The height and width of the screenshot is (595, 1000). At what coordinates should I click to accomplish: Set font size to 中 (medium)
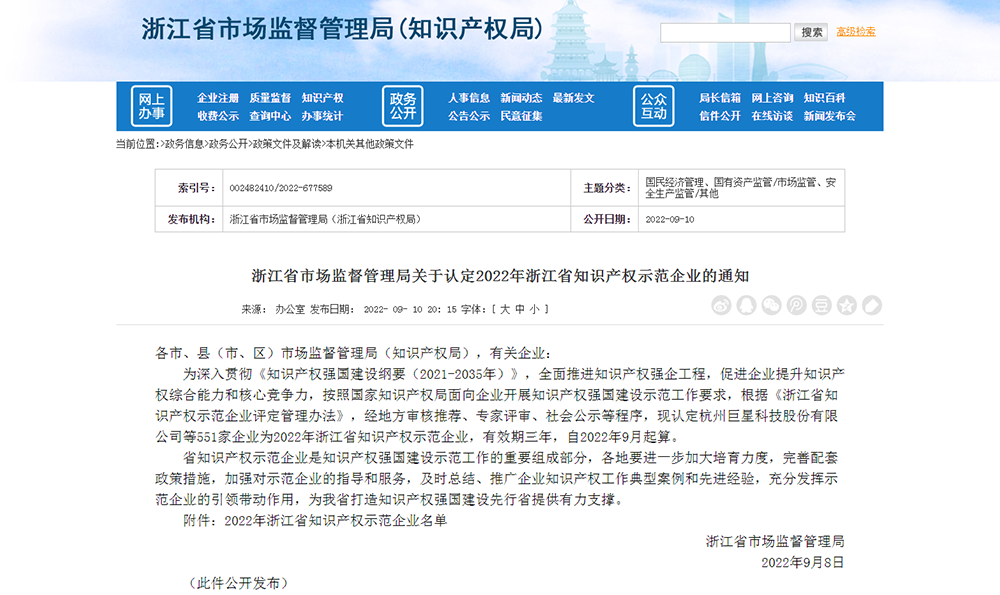click(x=520, y=309)
